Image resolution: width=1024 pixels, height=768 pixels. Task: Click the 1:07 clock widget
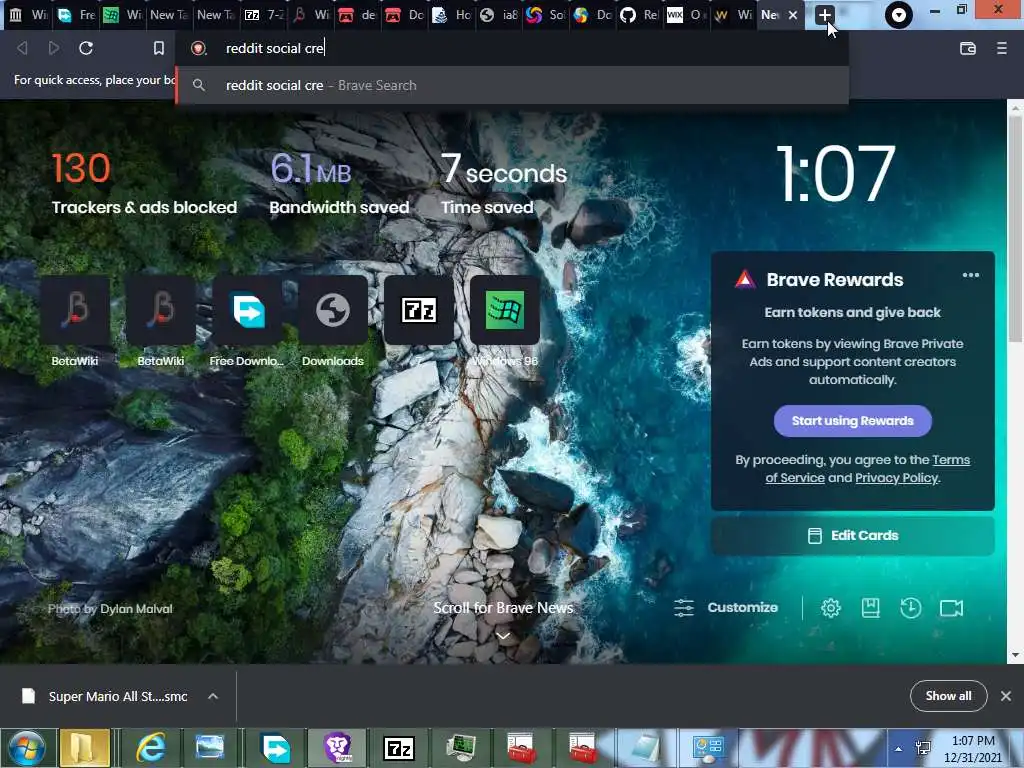click(836, 174)
